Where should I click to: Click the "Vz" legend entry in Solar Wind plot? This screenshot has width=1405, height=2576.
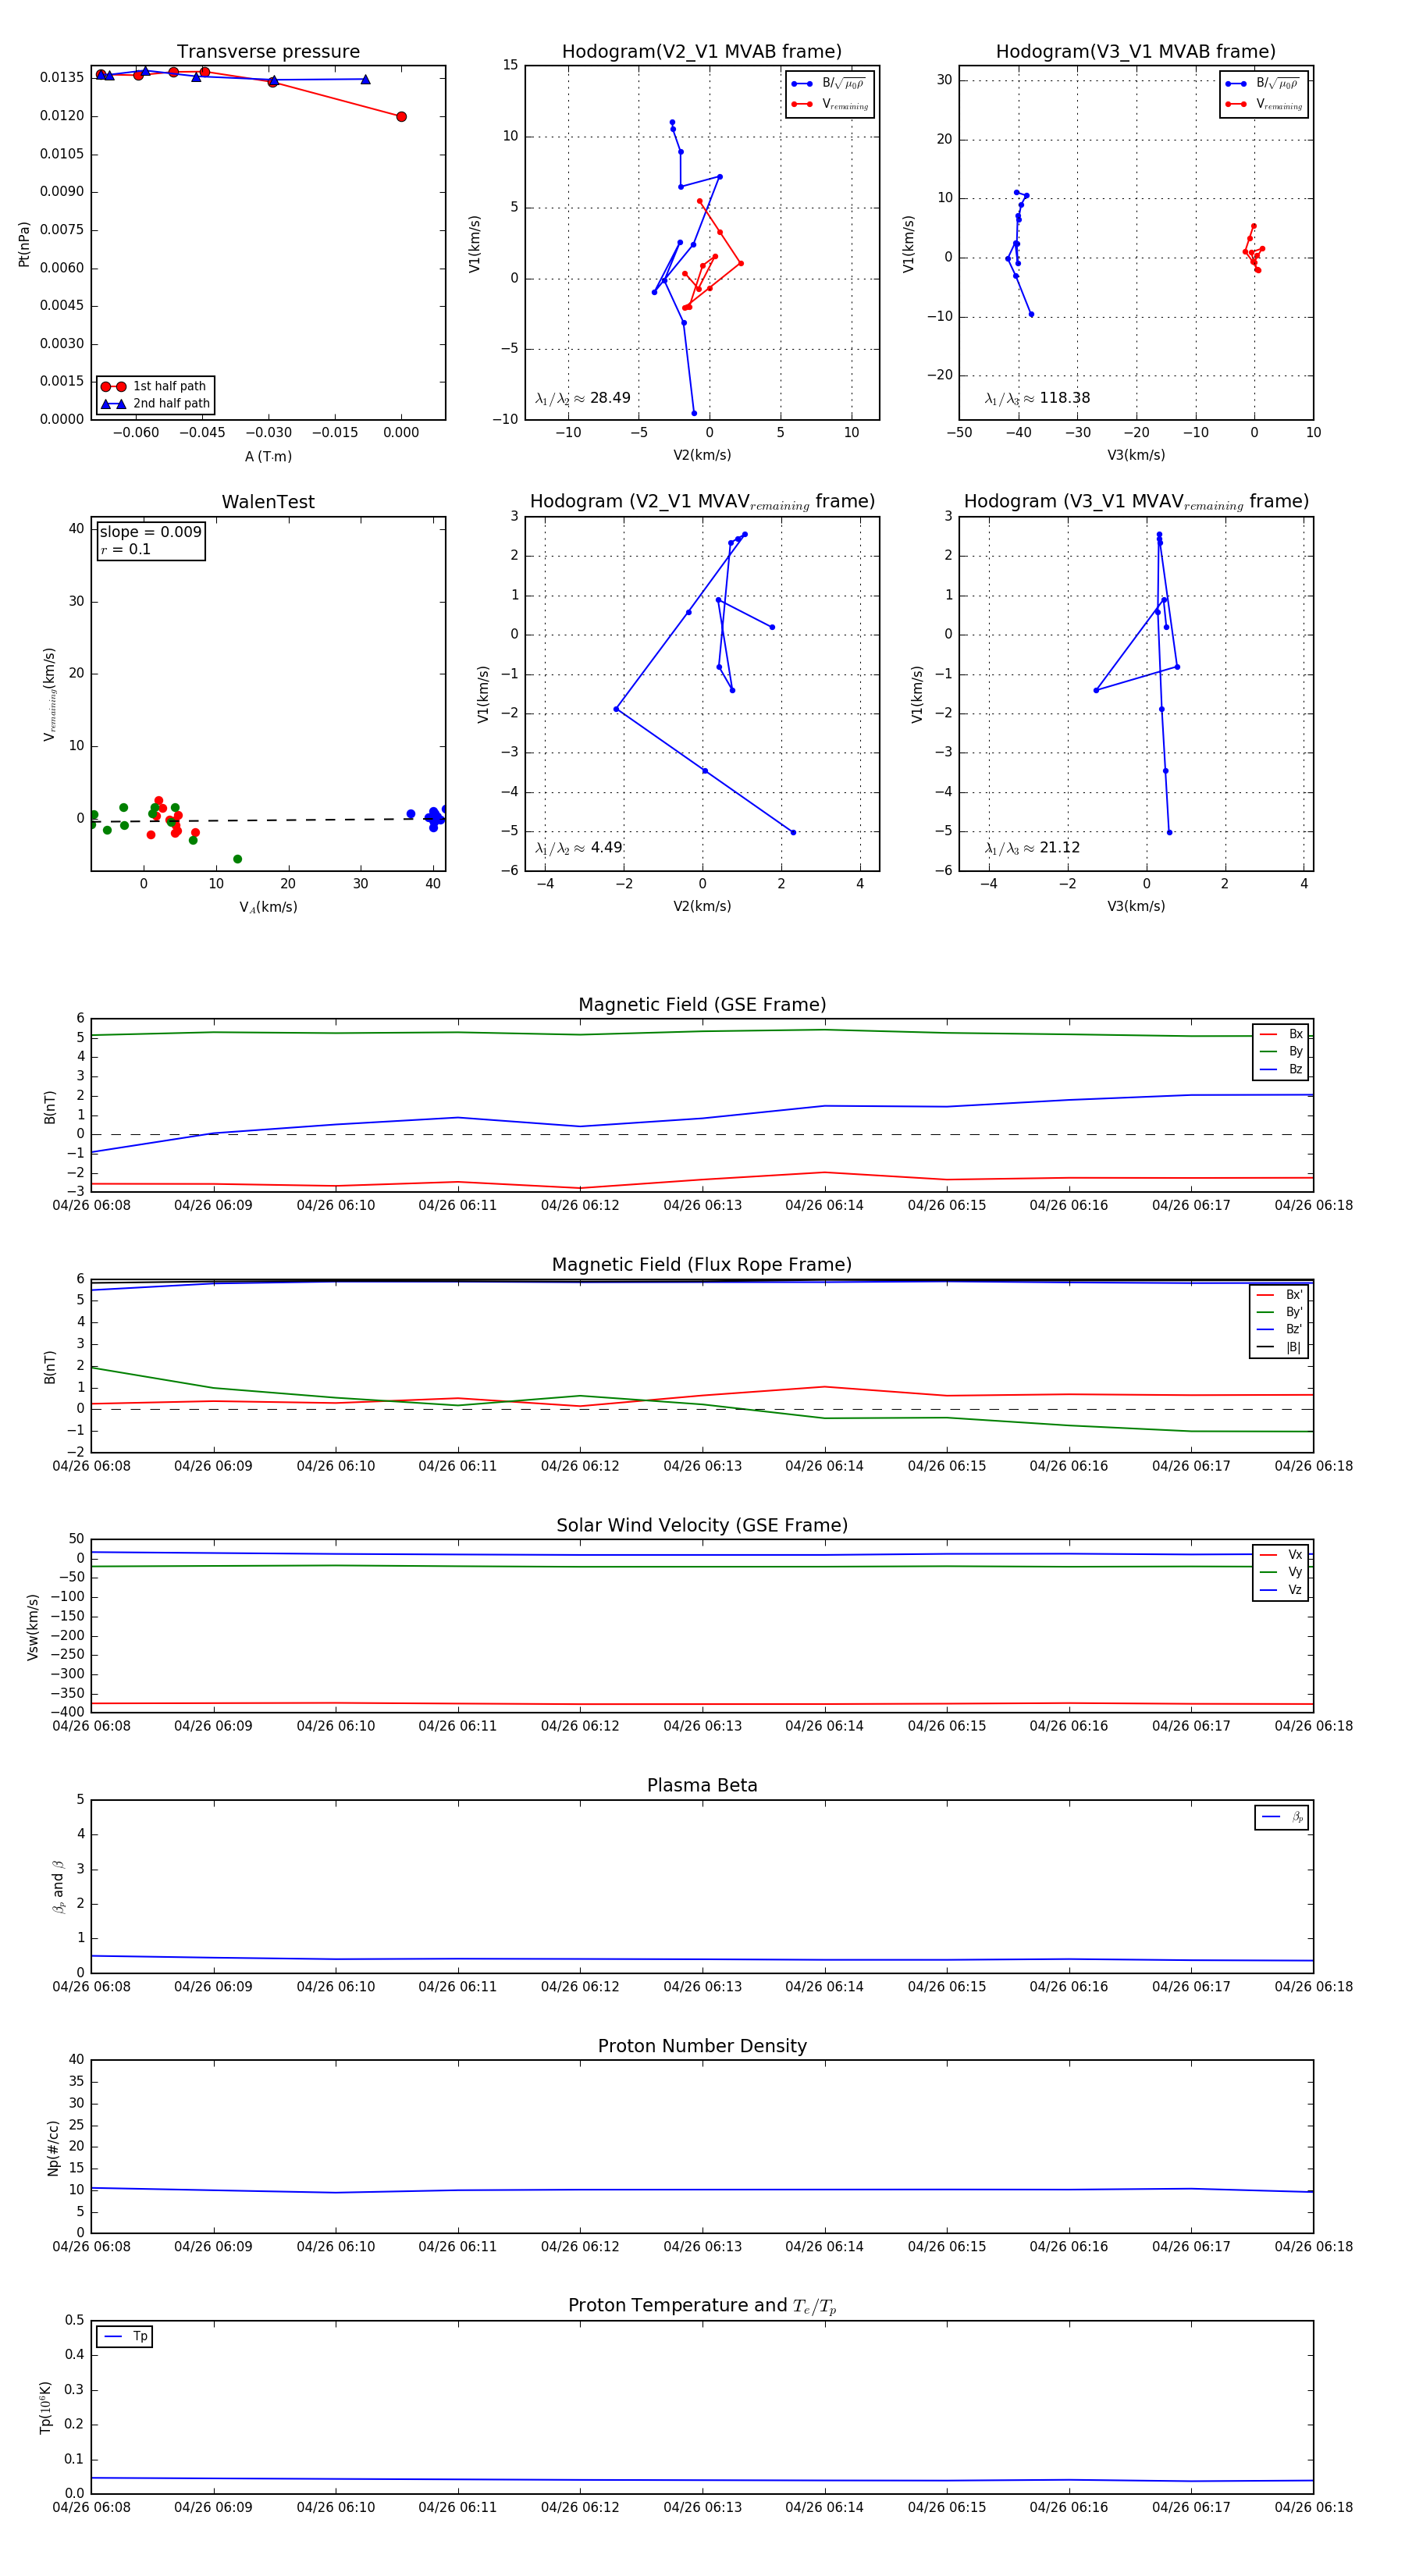(1281, 1590)
